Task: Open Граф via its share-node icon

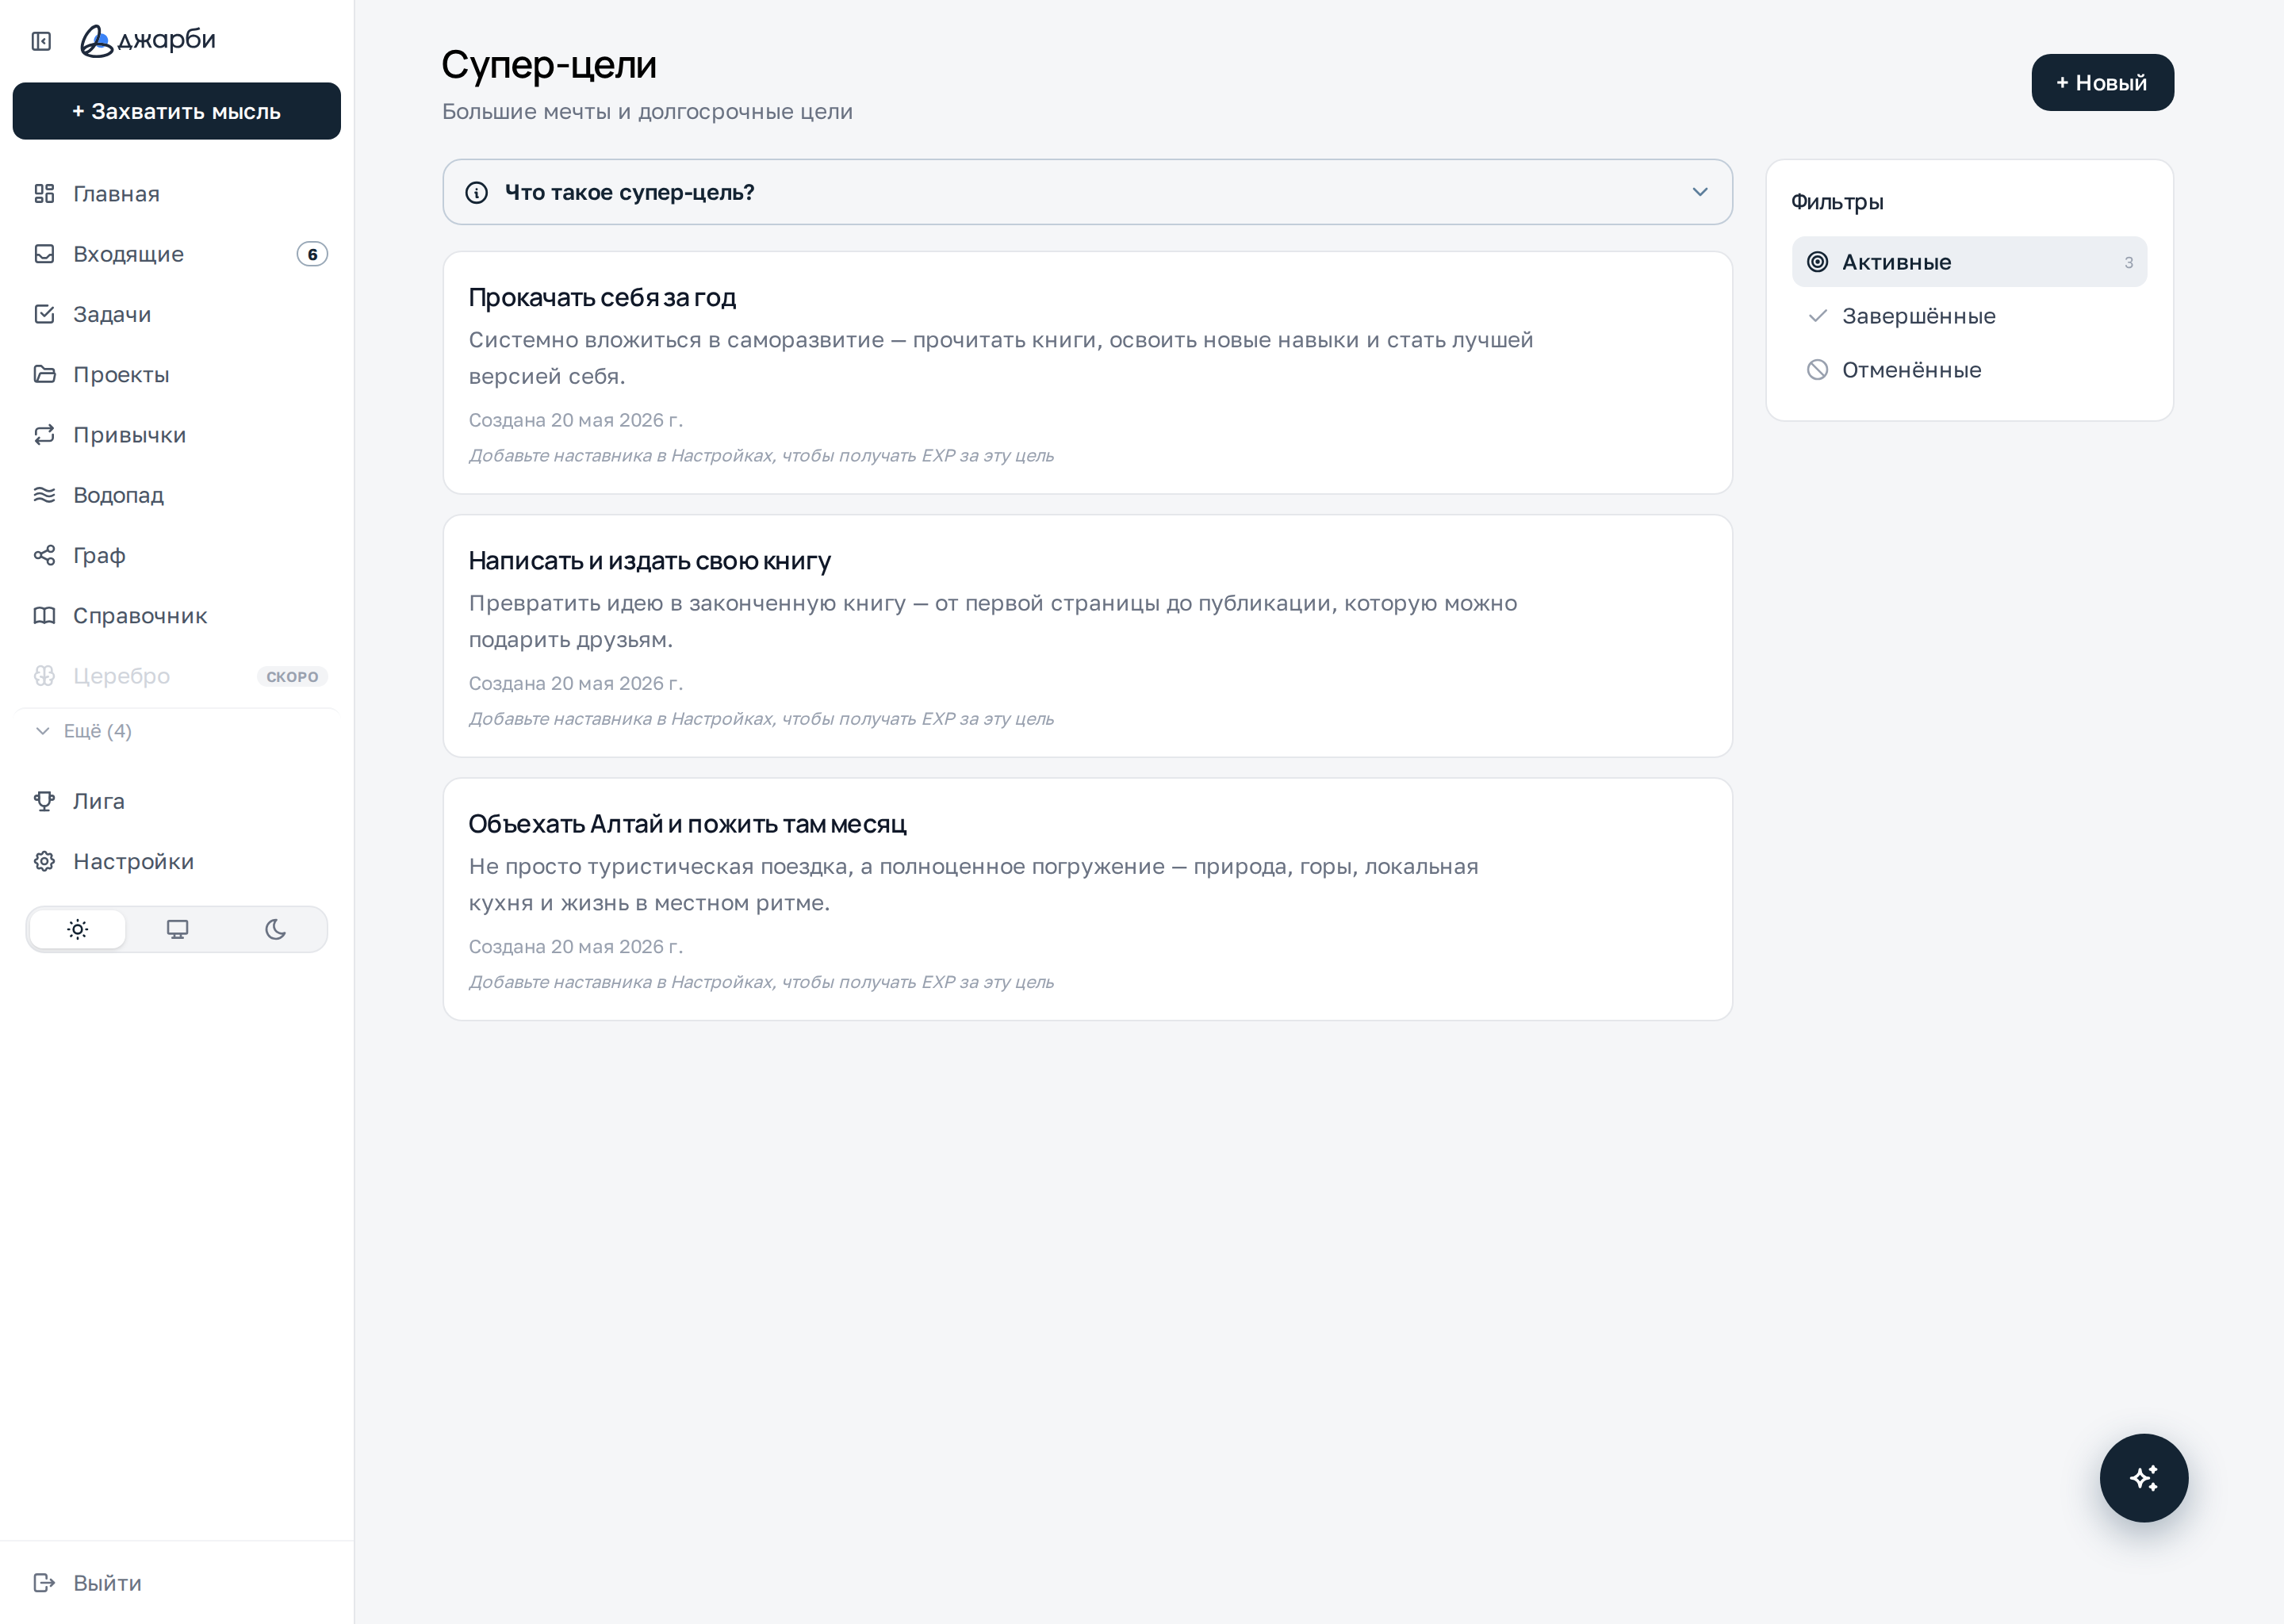Action: [44, 555]
